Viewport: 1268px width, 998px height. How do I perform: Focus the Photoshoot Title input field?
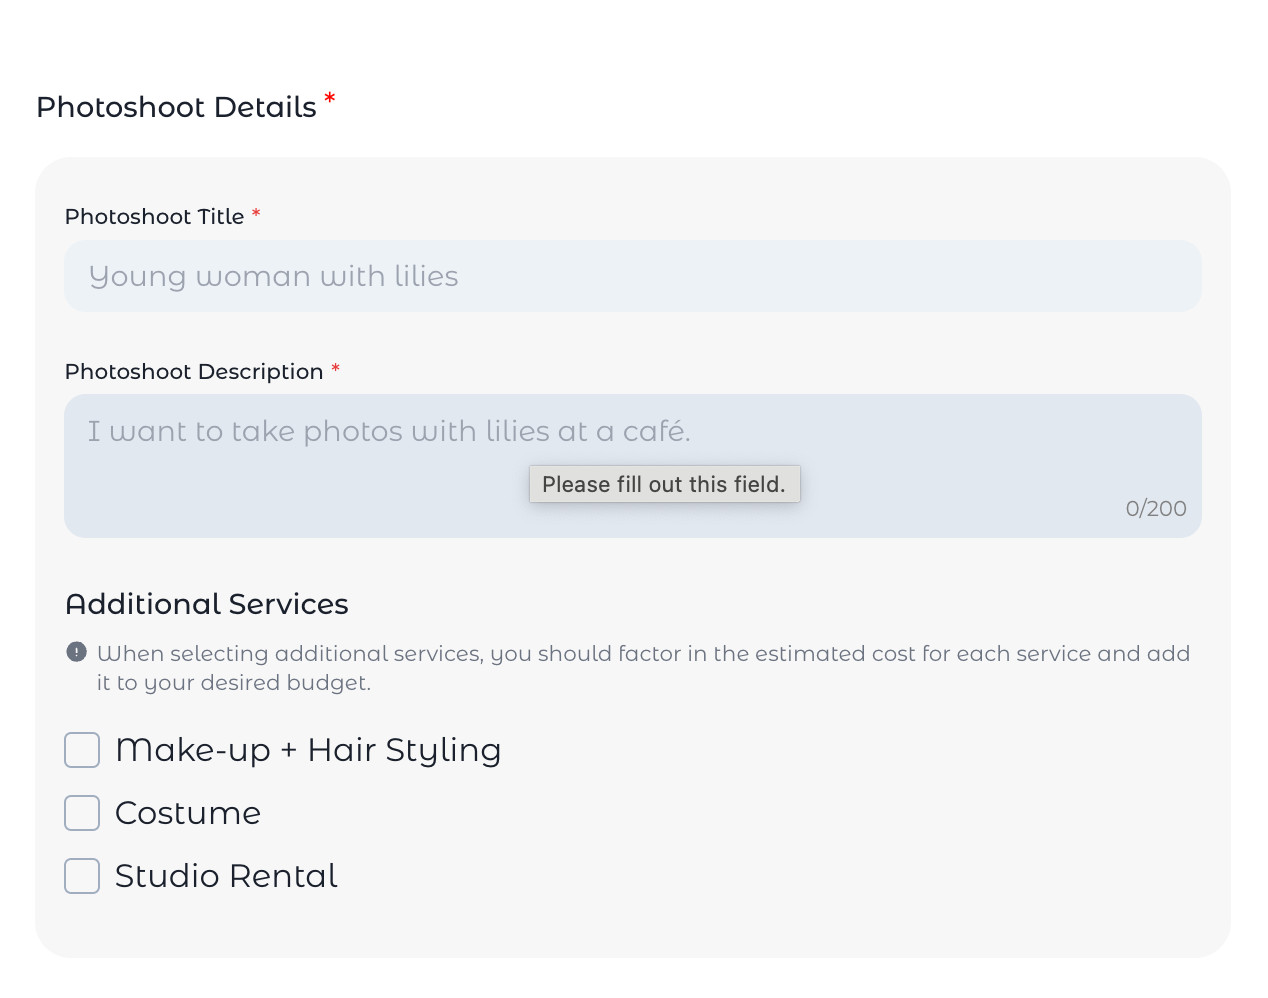click(x=633, y=276)
